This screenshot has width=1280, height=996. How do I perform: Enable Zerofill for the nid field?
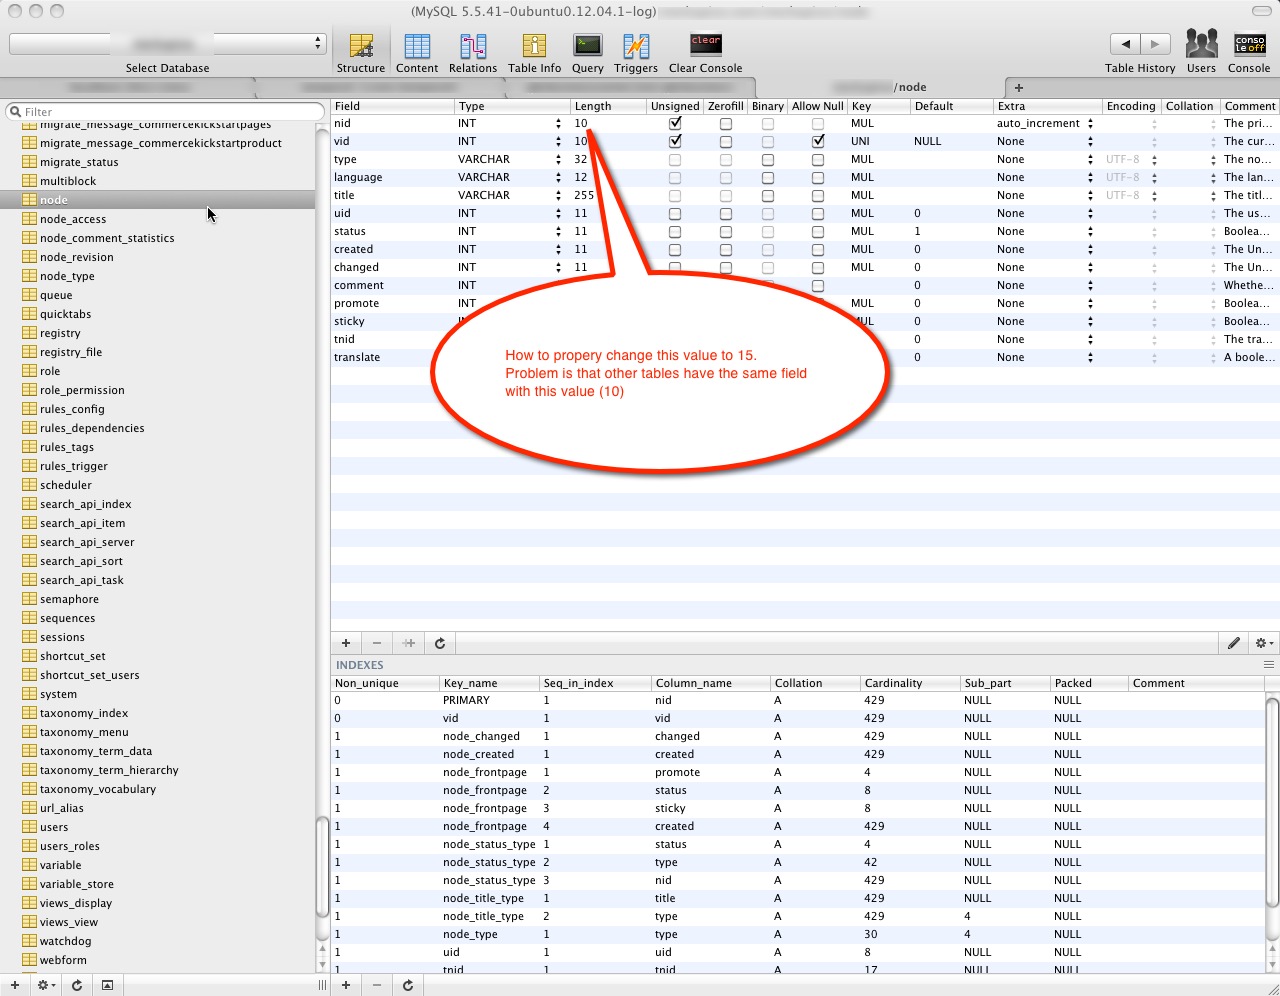pyautogui.click(x=726, y=124)
